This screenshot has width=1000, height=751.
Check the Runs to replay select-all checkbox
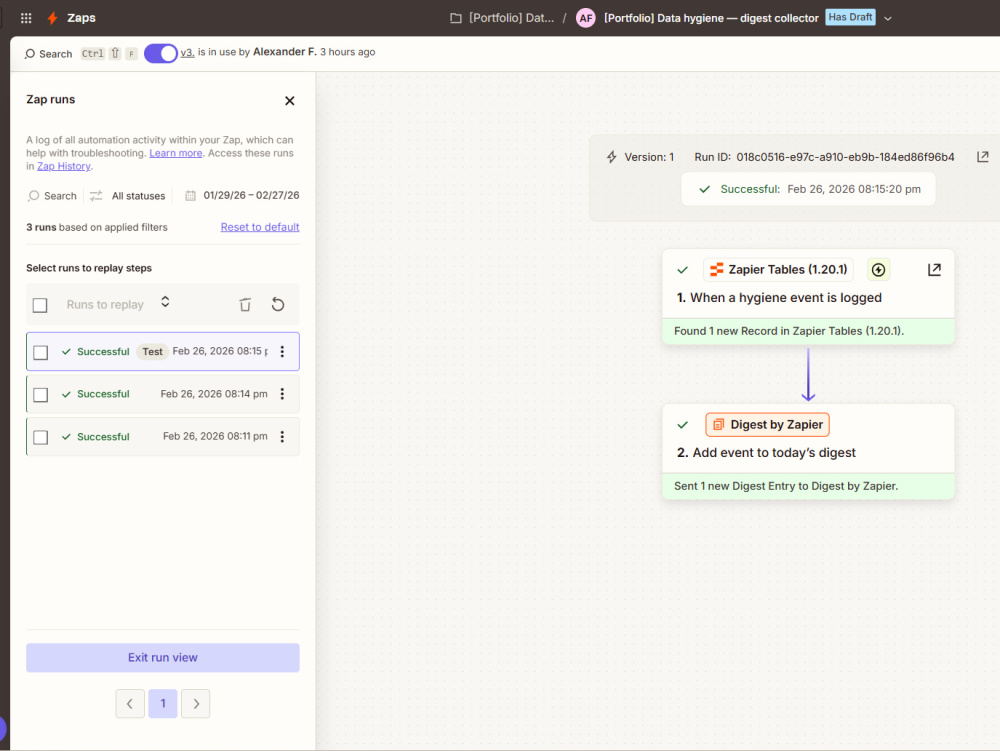40,305
